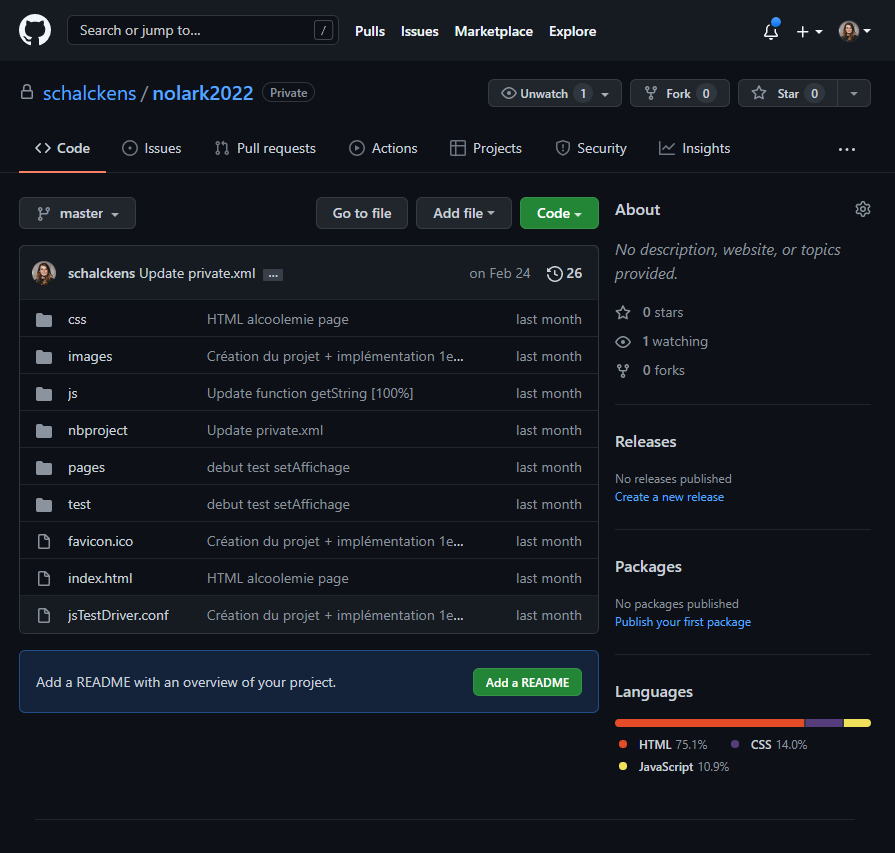Image resolution: width=895 pixels, height=853 pixels.
Task: Click the commit author avatar
Action: 44,273
